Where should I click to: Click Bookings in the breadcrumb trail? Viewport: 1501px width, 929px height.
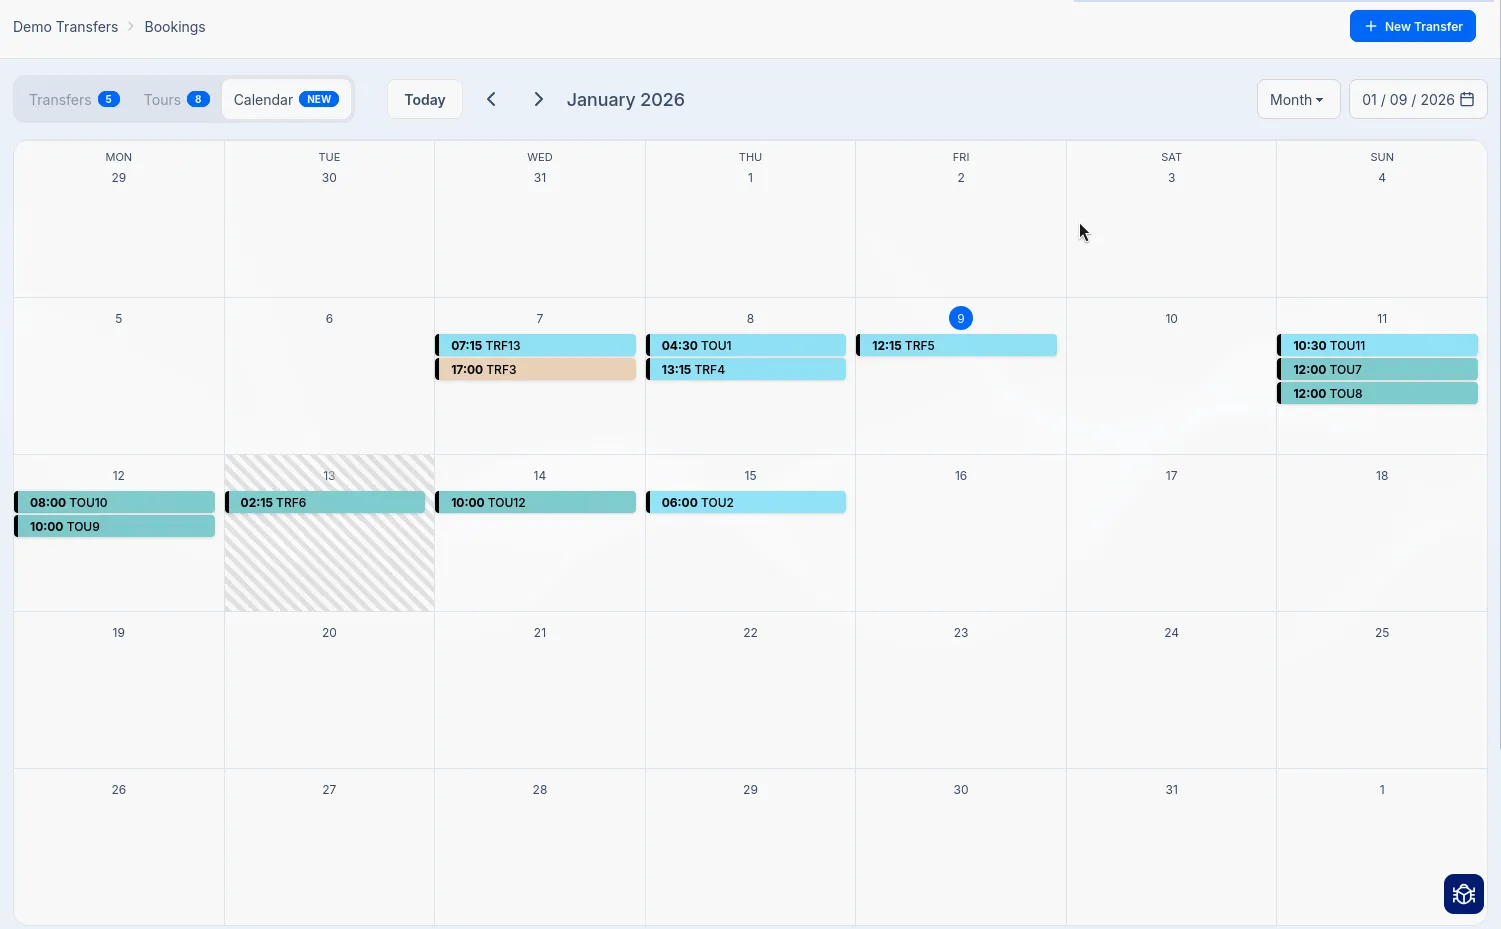coord(174,26)
